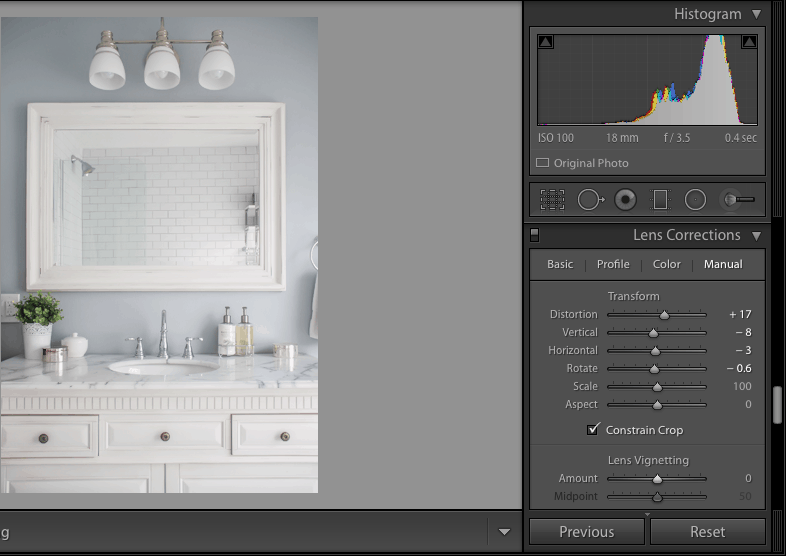The width and height of the screenshot is (786, 556).
Task: Click the 0.4 sec shutter readout
Action: [x=740, y=138]
